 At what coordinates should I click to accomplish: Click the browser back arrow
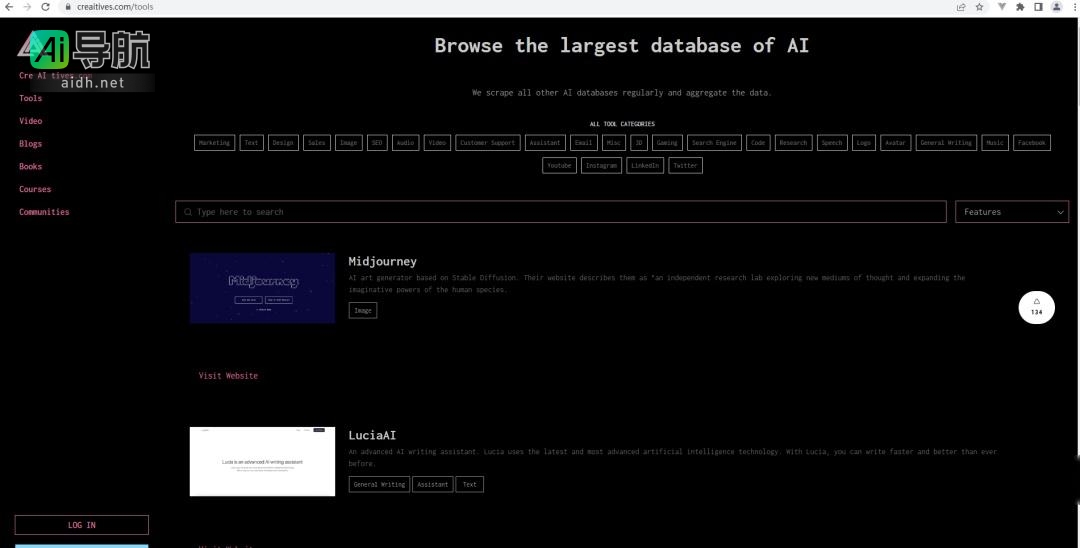pyautogui.click(x=9, y=7)
